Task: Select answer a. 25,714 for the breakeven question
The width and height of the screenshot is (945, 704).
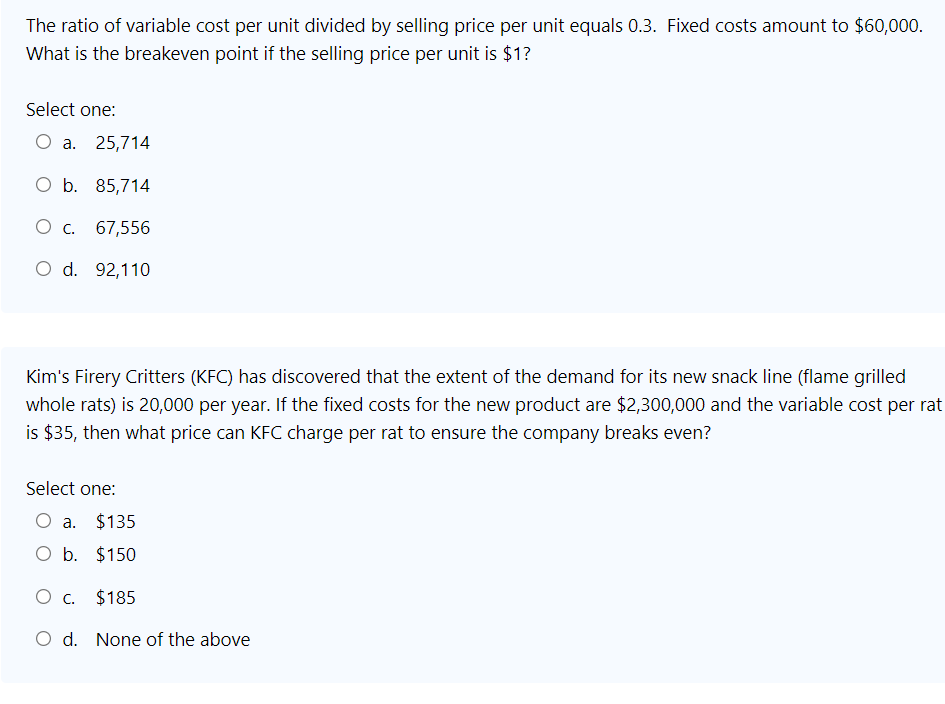Action: (x=43, y=141)
